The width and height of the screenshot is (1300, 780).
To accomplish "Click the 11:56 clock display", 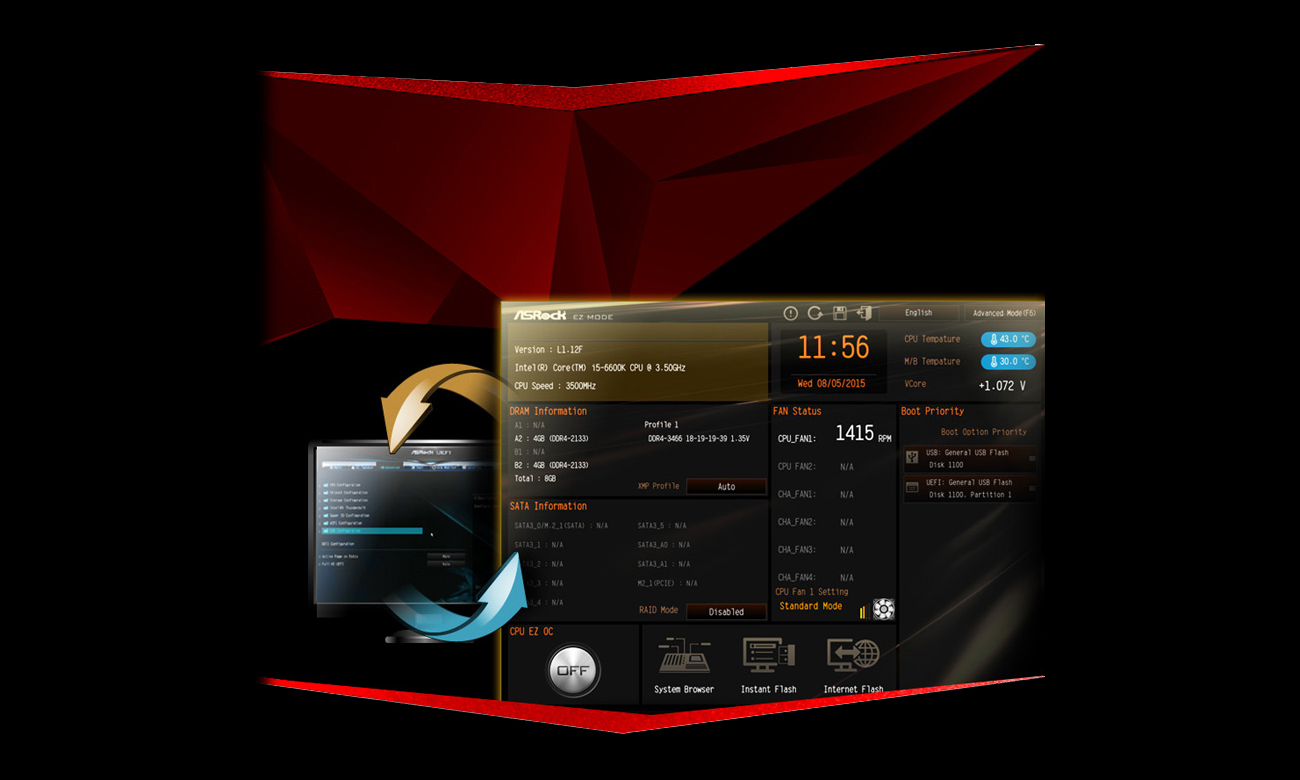I will point(833,348).
